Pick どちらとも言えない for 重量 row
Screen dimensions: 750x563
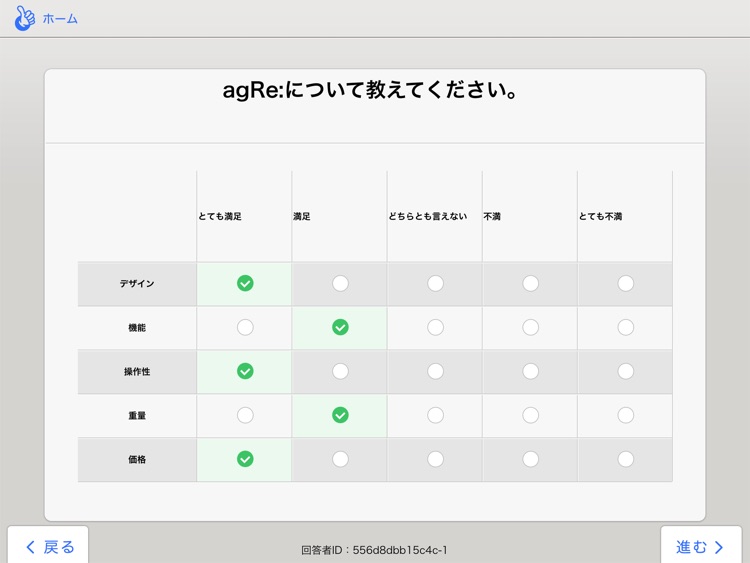click(x=435, y=416)
